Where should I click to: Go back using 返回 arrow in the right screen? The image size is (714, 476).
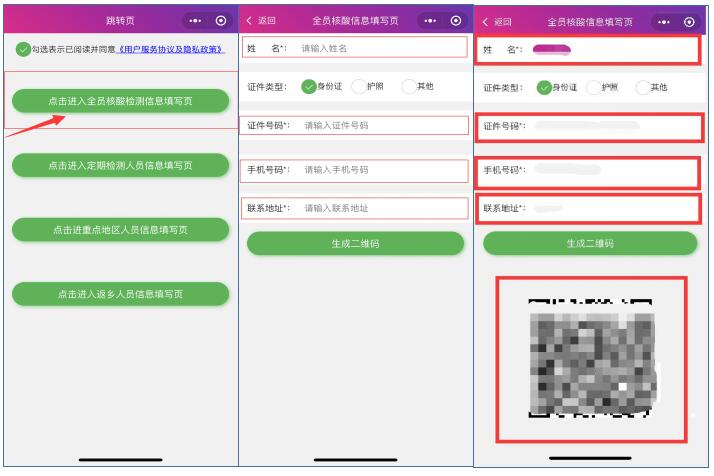click(x=497, y=22)
